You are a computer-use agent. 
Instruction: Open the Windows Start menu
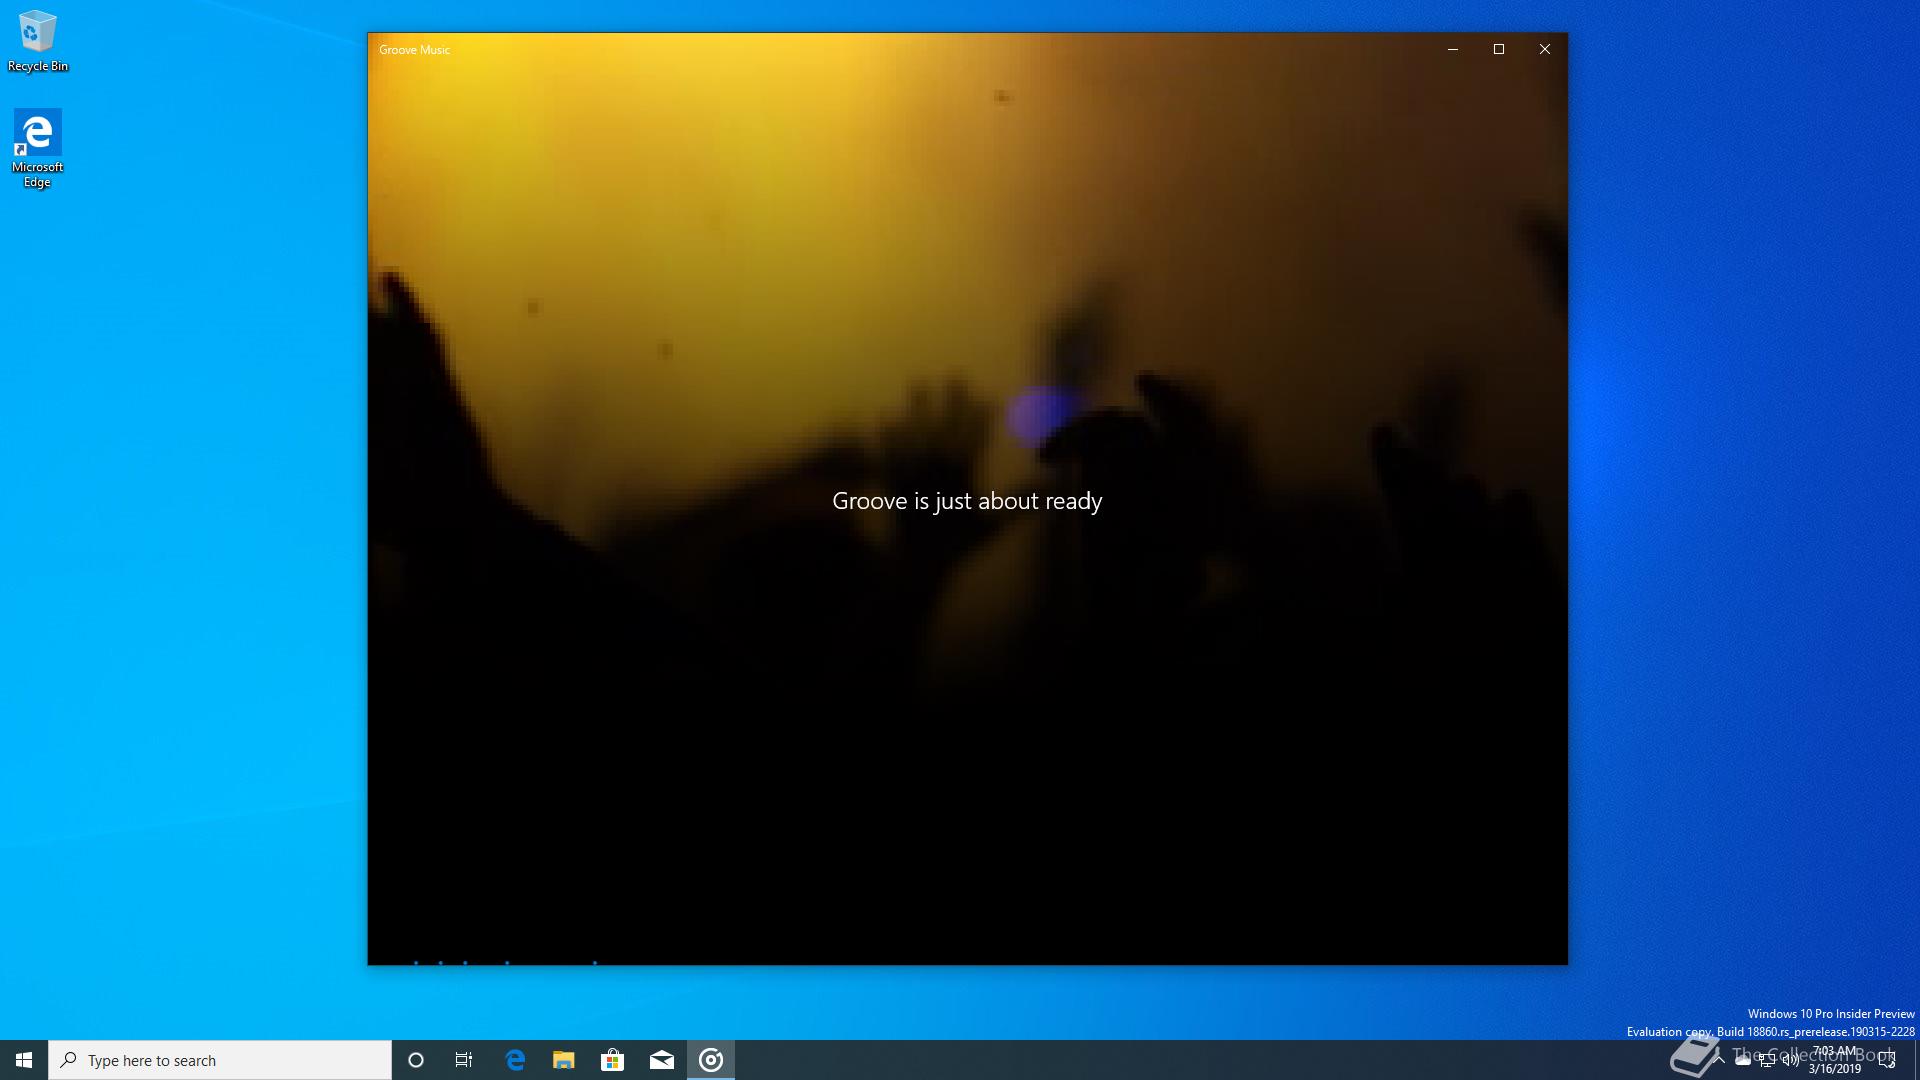click(24, 1060)
